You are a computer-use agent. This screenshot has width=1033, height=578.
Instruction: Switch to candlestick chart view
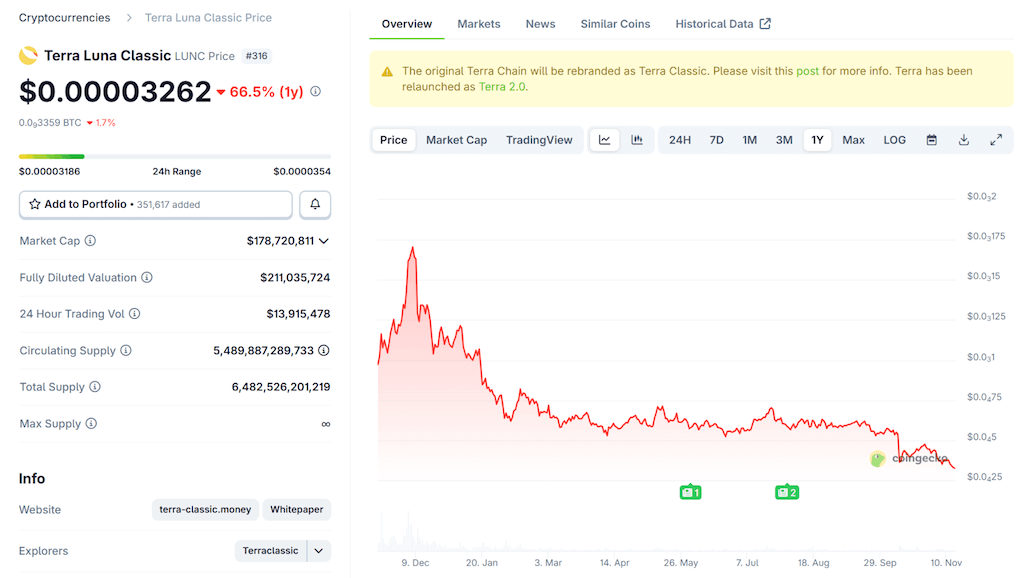(x=637, y=140)
